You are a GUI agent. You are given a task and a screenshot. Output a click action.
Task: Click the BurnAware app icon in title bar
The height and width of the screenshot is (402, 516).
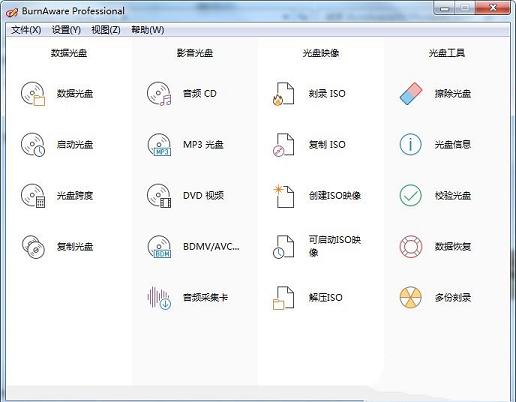coord(12,12)
